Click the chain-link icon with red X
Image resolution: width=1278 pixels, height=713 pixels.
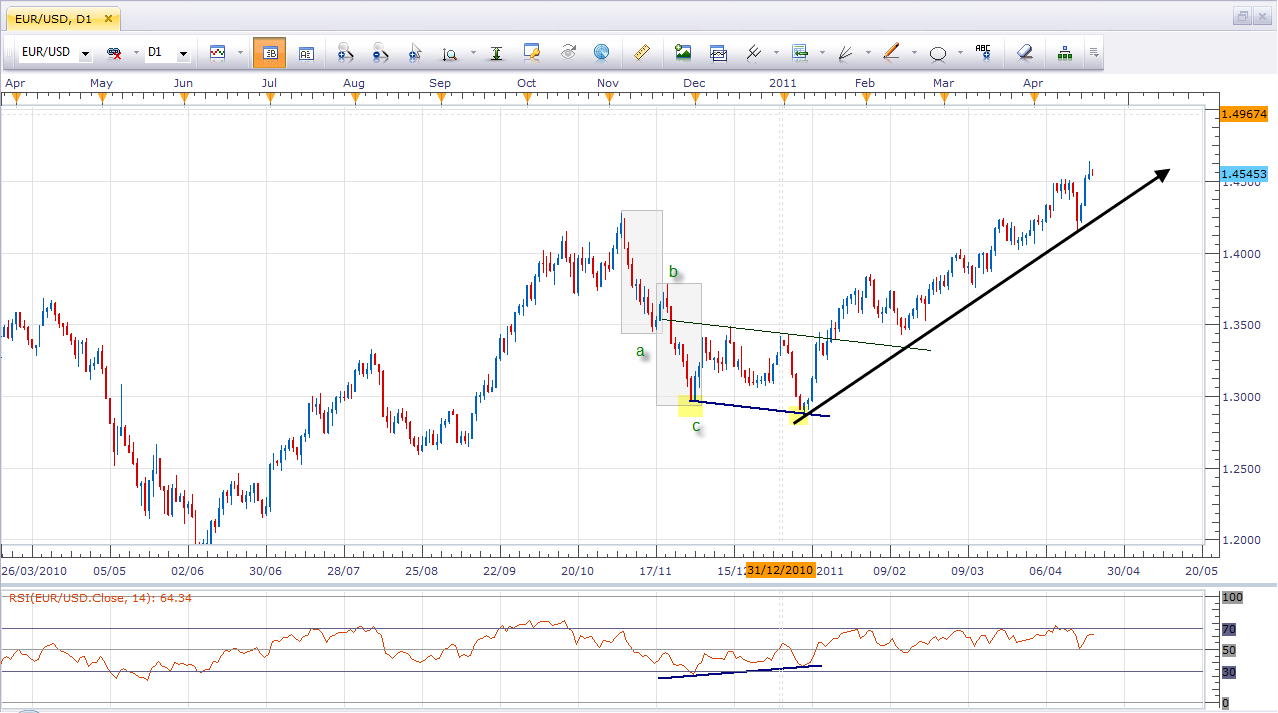(x=114, y=53)
